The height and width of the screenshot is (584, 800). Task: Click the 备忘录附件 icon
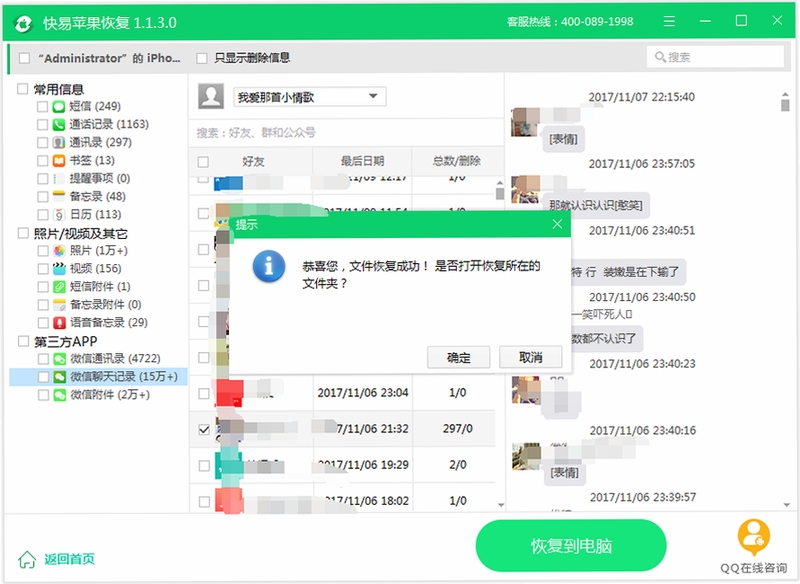(x=59, y=304)
